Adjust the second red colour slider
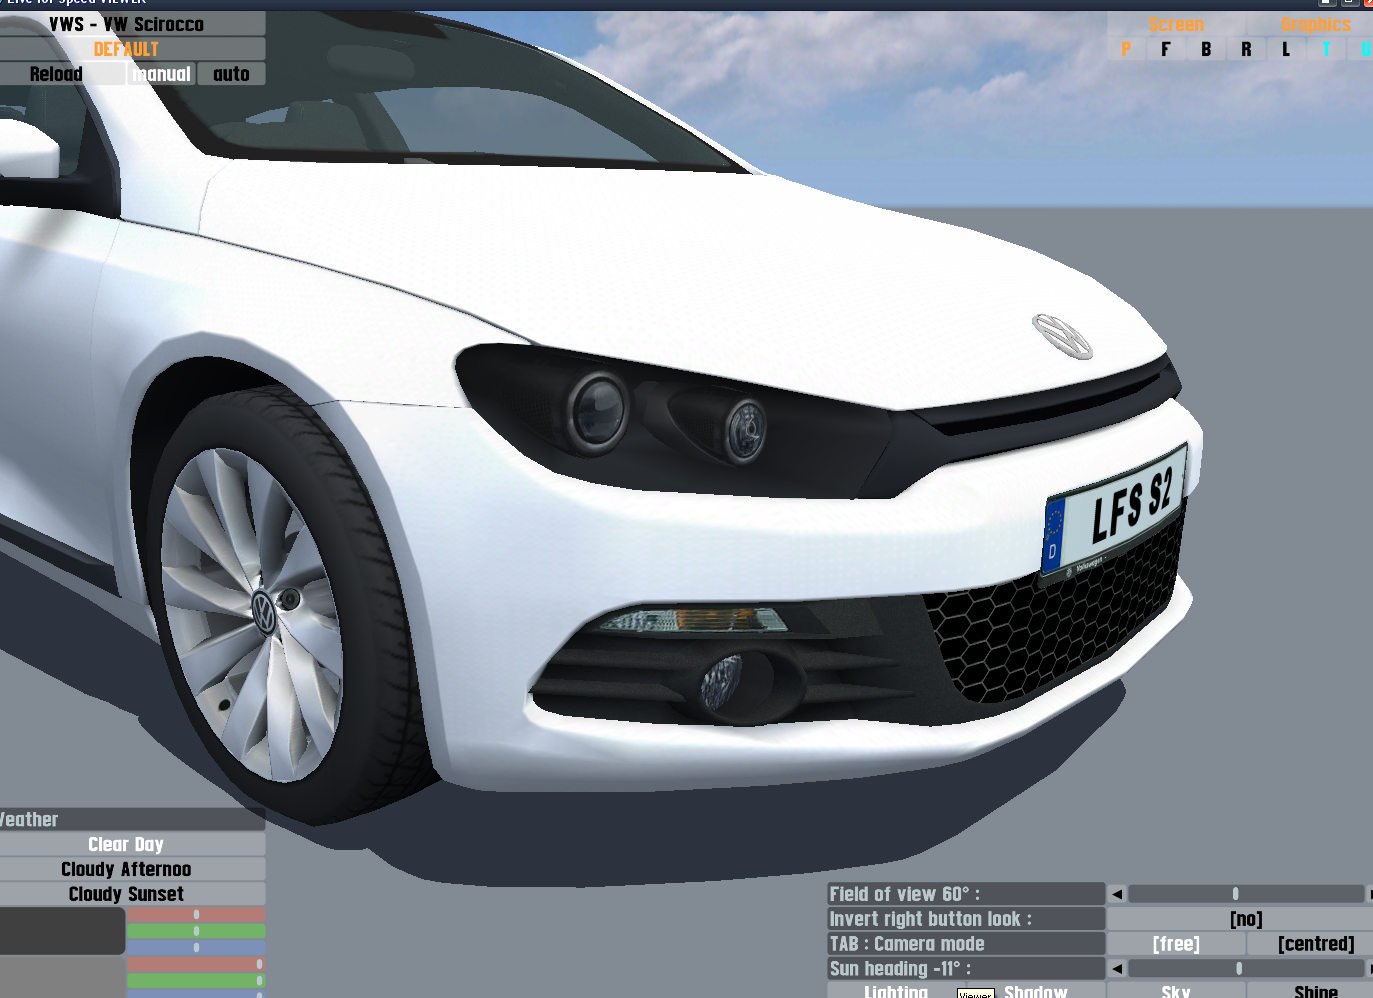Image resolution: width=1373 pixels, height=998 pixels. click(196, 964)
